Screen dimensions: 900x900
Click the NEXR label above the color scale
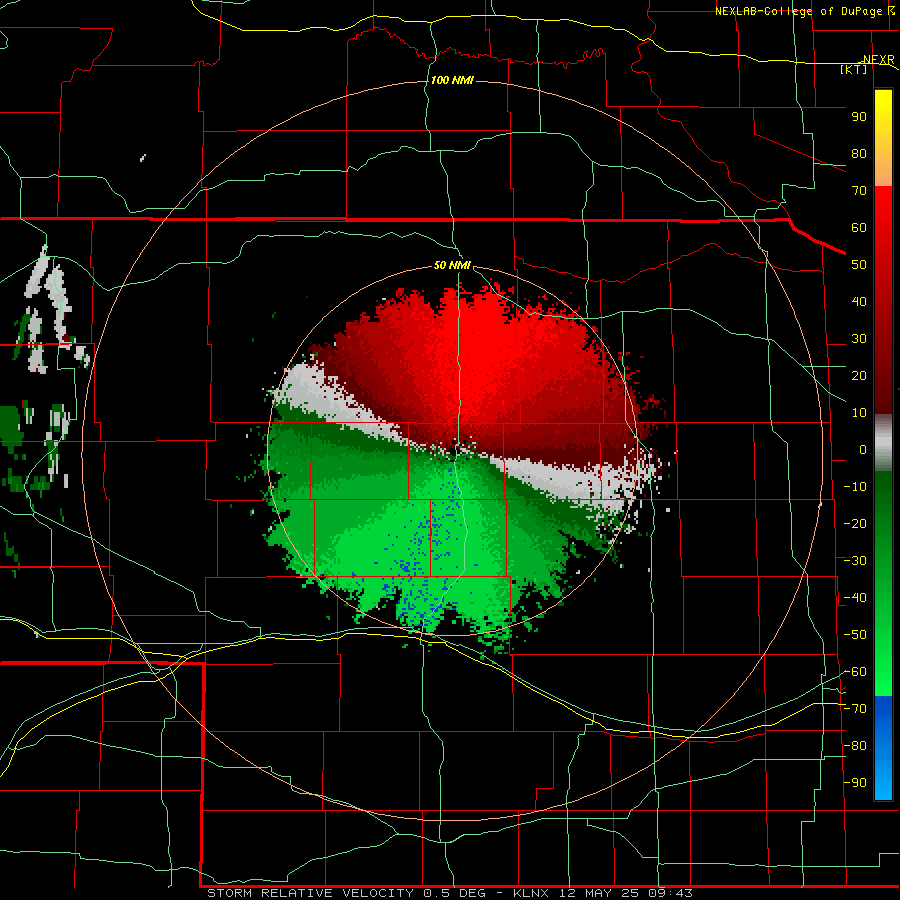(x=879, y=60)
